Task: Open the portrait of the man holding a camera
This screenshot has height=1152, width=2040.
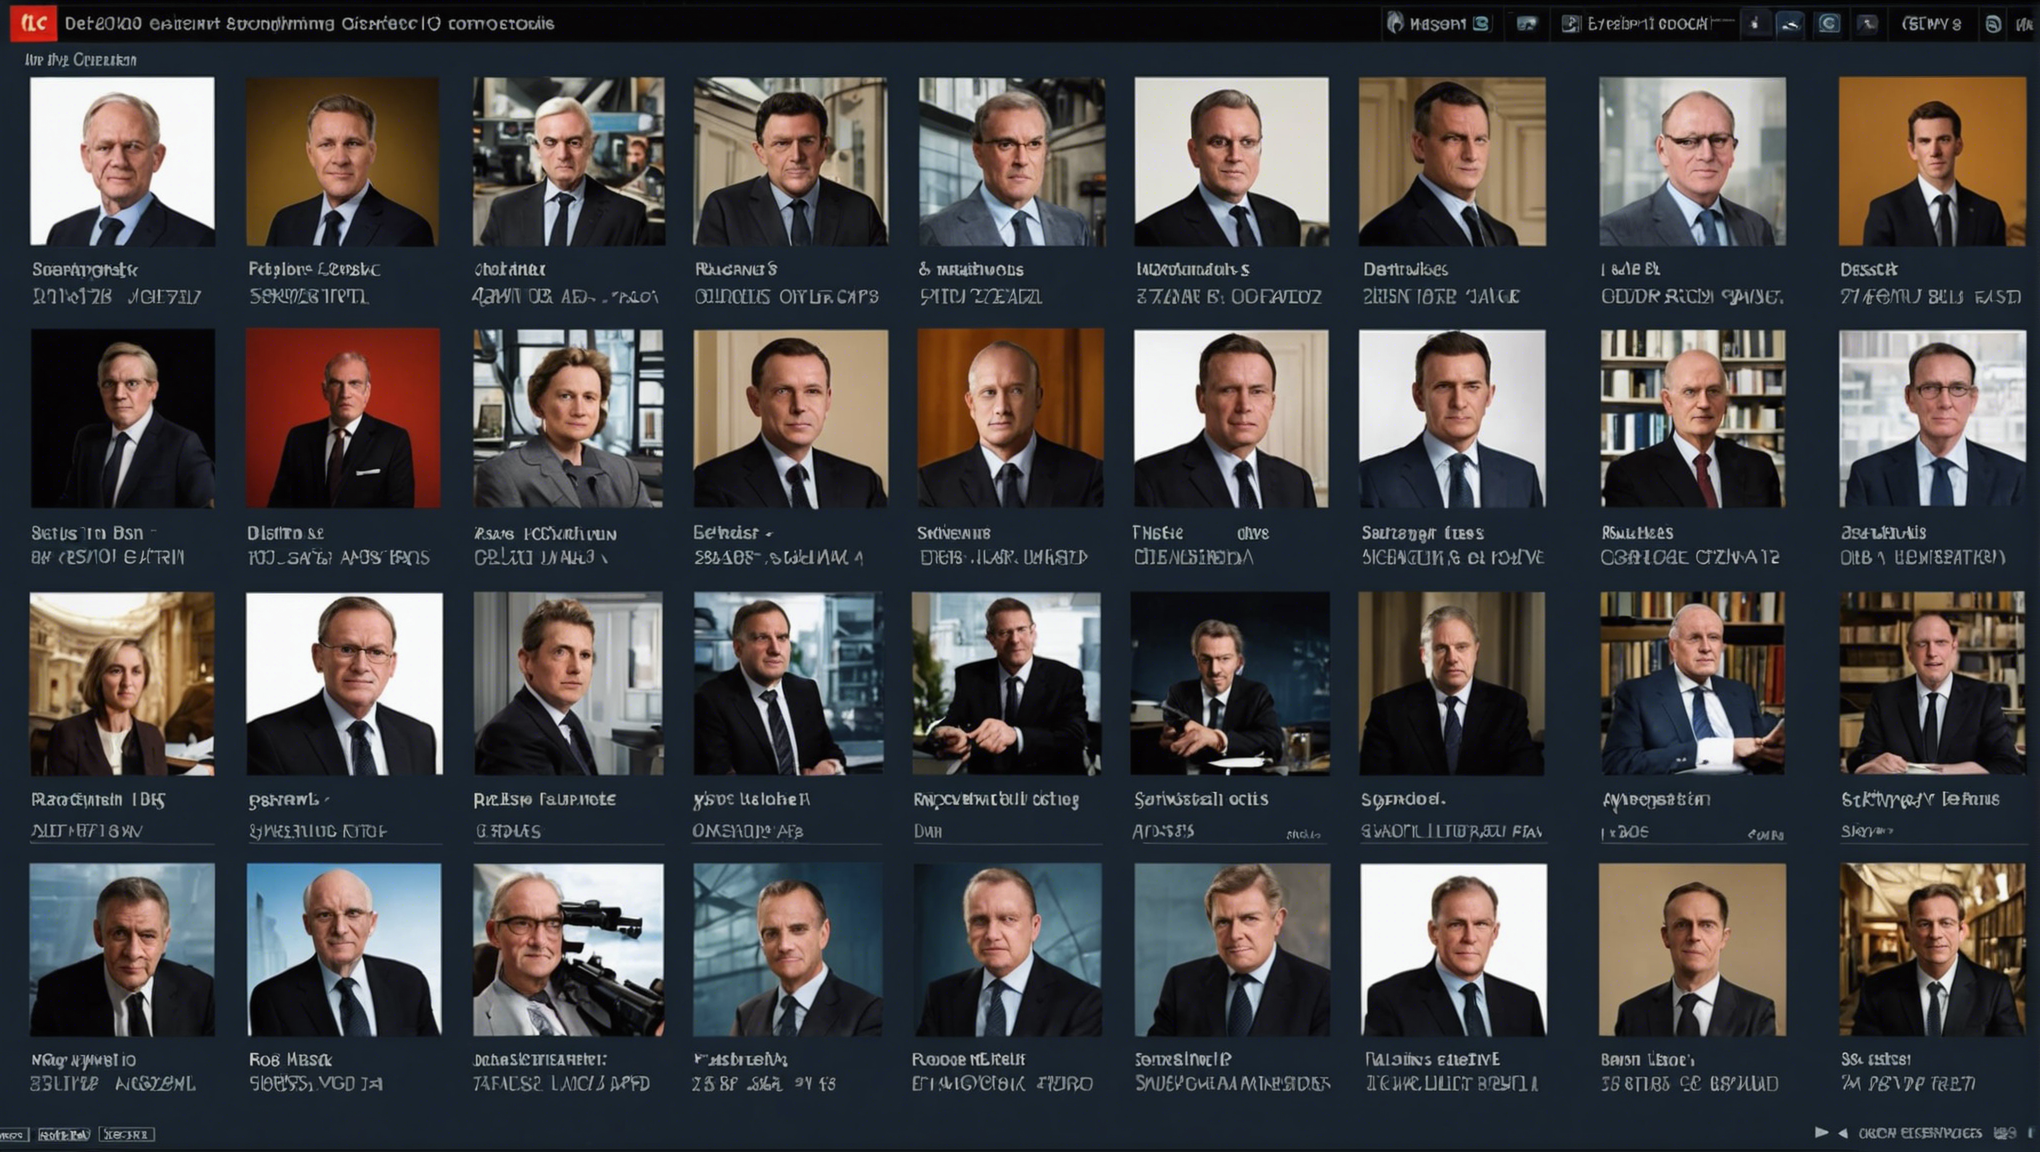Action: 568,950
